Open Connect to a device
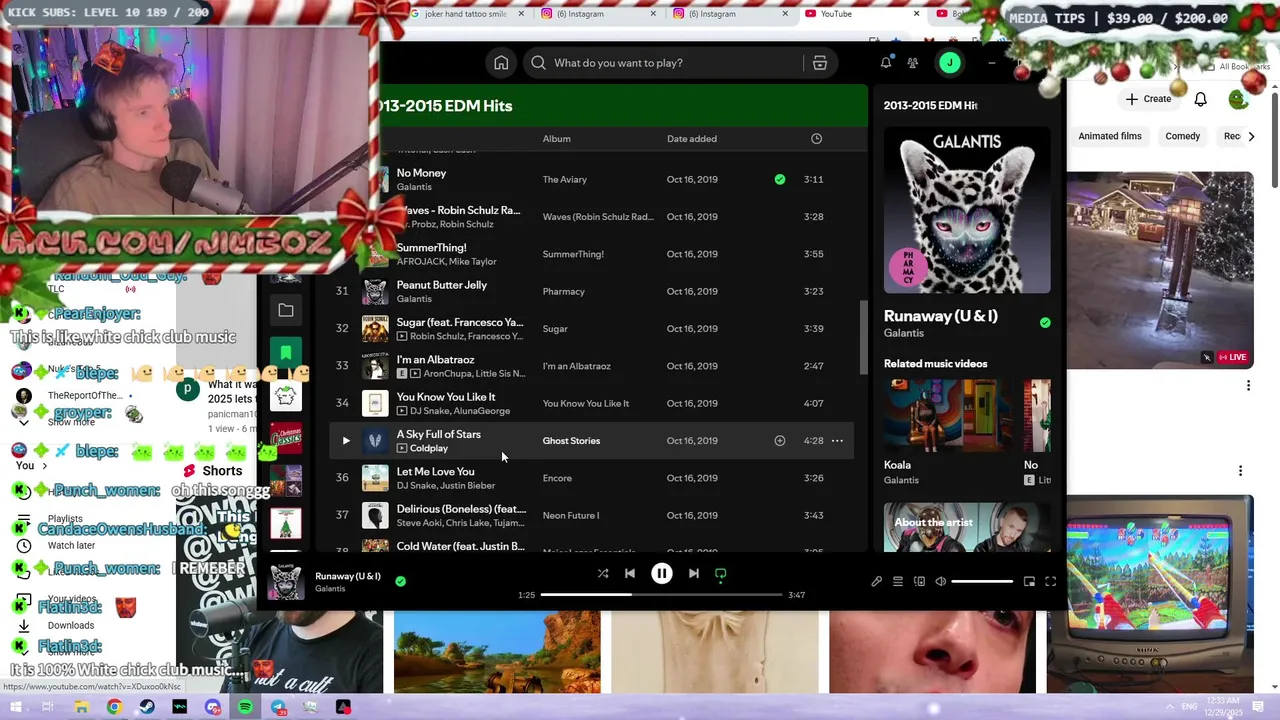The image size is (1280, 720). pyautogui.click(x=919, y=581)
